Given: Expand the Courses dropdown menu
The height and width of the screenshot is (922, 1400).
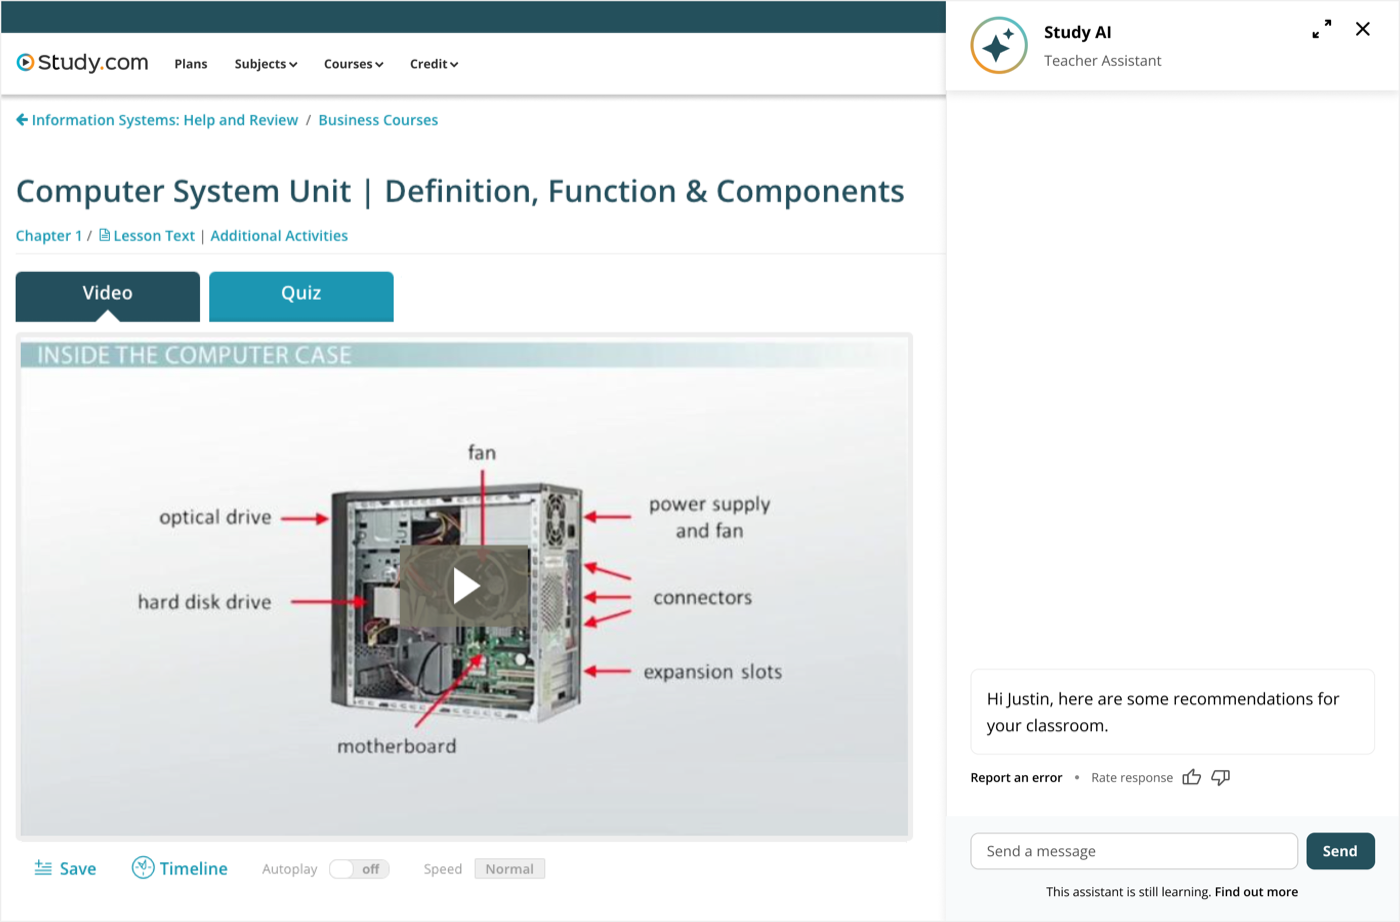Looking at the screenshot, I should point(354,64).
